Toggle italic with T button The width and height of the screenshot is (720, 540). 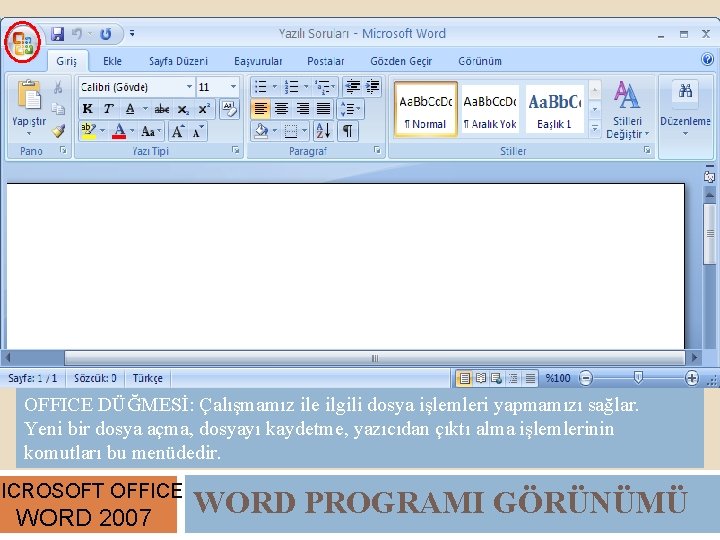(108, 109)
